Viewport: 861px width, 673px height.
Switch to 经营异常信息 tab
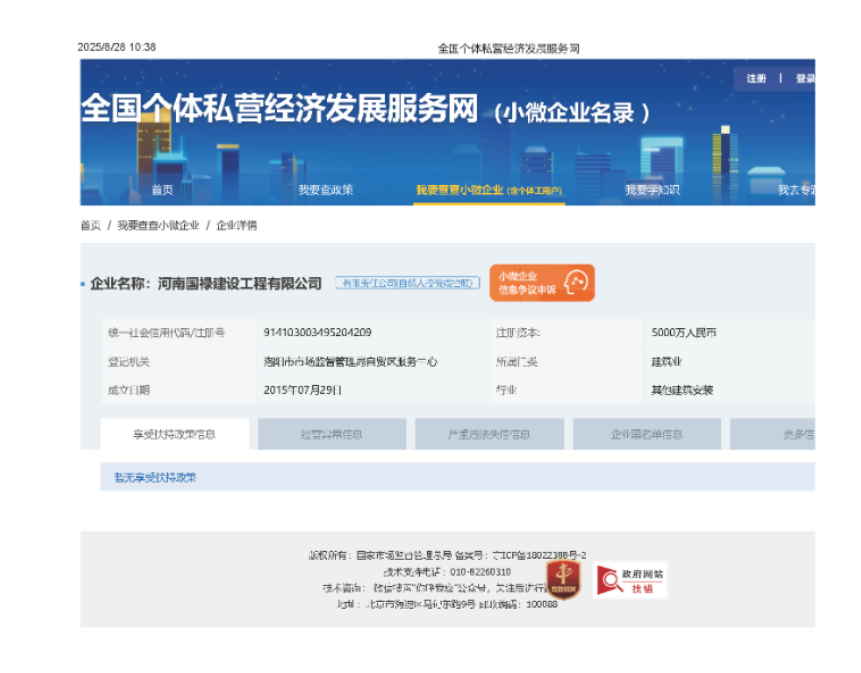coord(332,435)
